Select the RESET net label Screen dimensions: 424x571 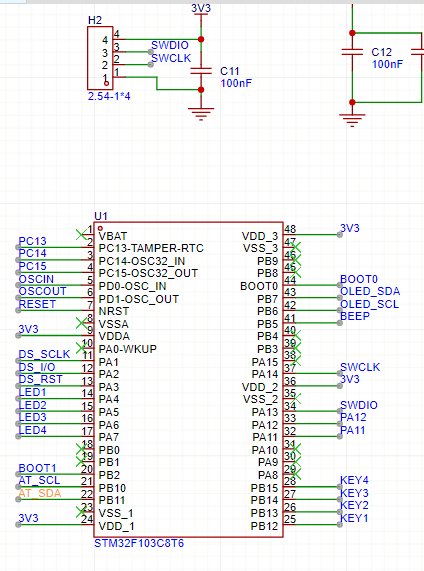tap(37, 304)
